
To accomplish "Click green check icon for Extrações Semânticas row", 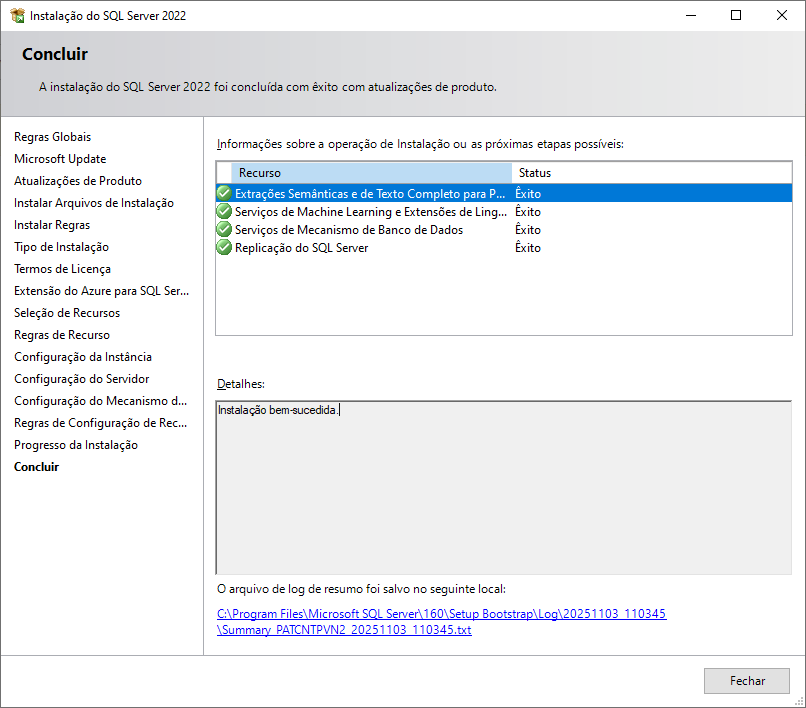I will pyautogui.click(x=224, y=193).
